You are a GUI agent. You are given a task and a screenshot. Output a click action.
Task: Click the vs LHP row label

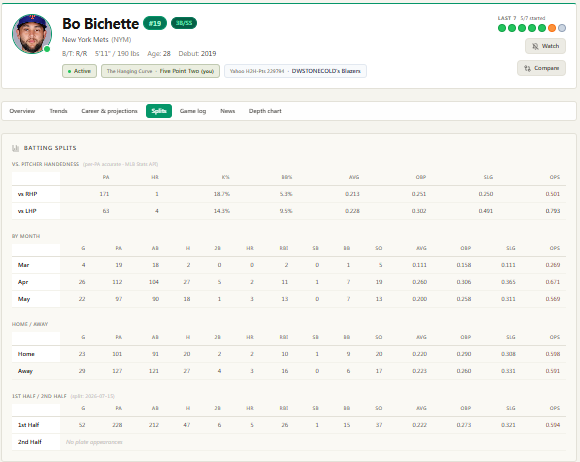tap(27, 211)
